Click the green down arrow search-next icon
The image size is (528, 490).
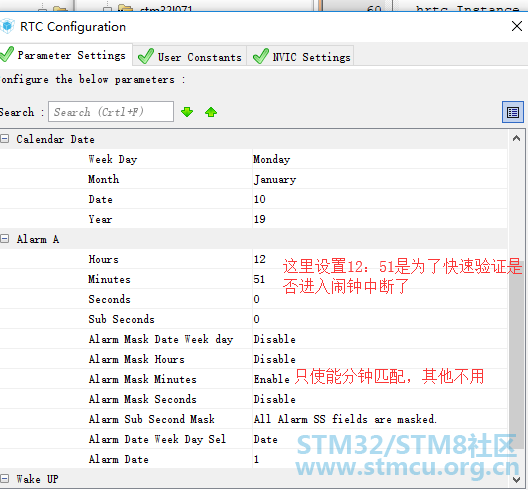click(x=187, y=112)
